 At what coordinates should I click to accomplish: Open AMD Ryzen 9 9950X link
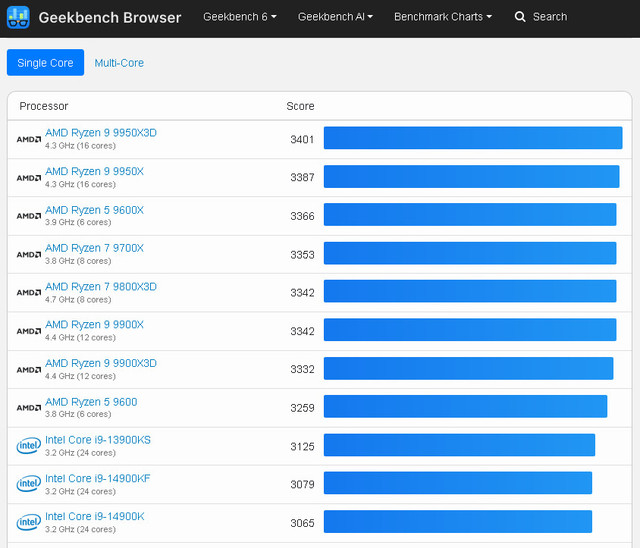(94, 171)
